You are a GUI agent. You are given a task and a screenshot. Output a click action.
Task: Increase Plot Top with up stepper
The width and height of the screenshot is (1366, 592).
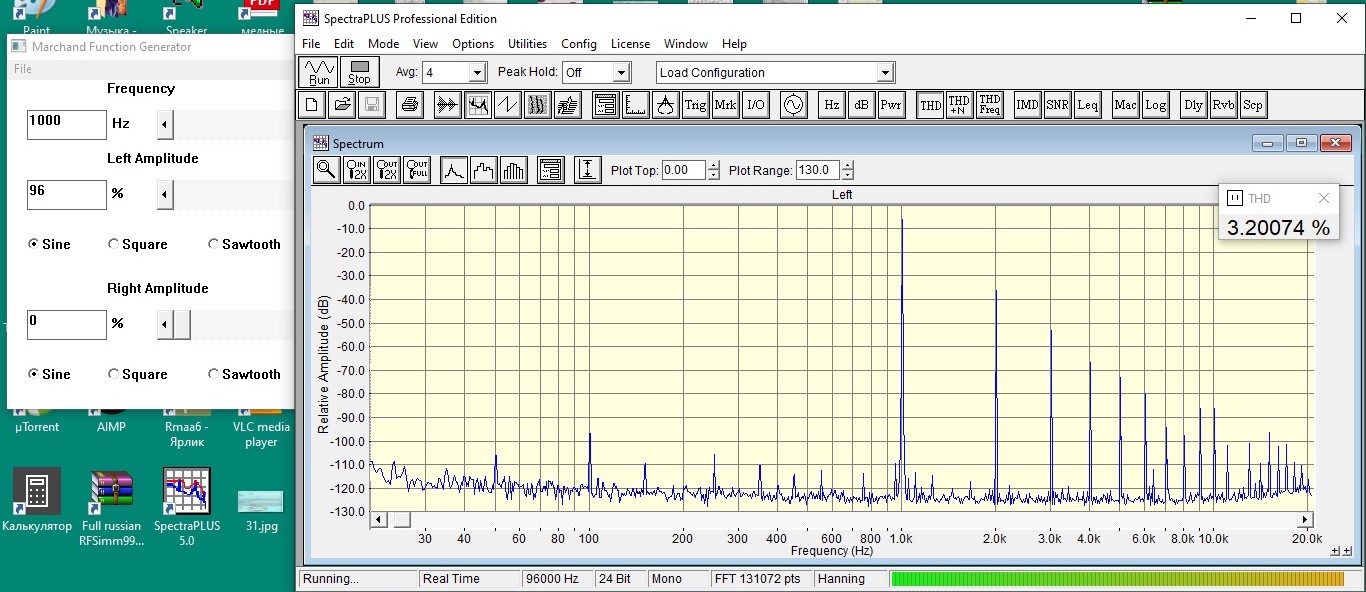[713, 166]
